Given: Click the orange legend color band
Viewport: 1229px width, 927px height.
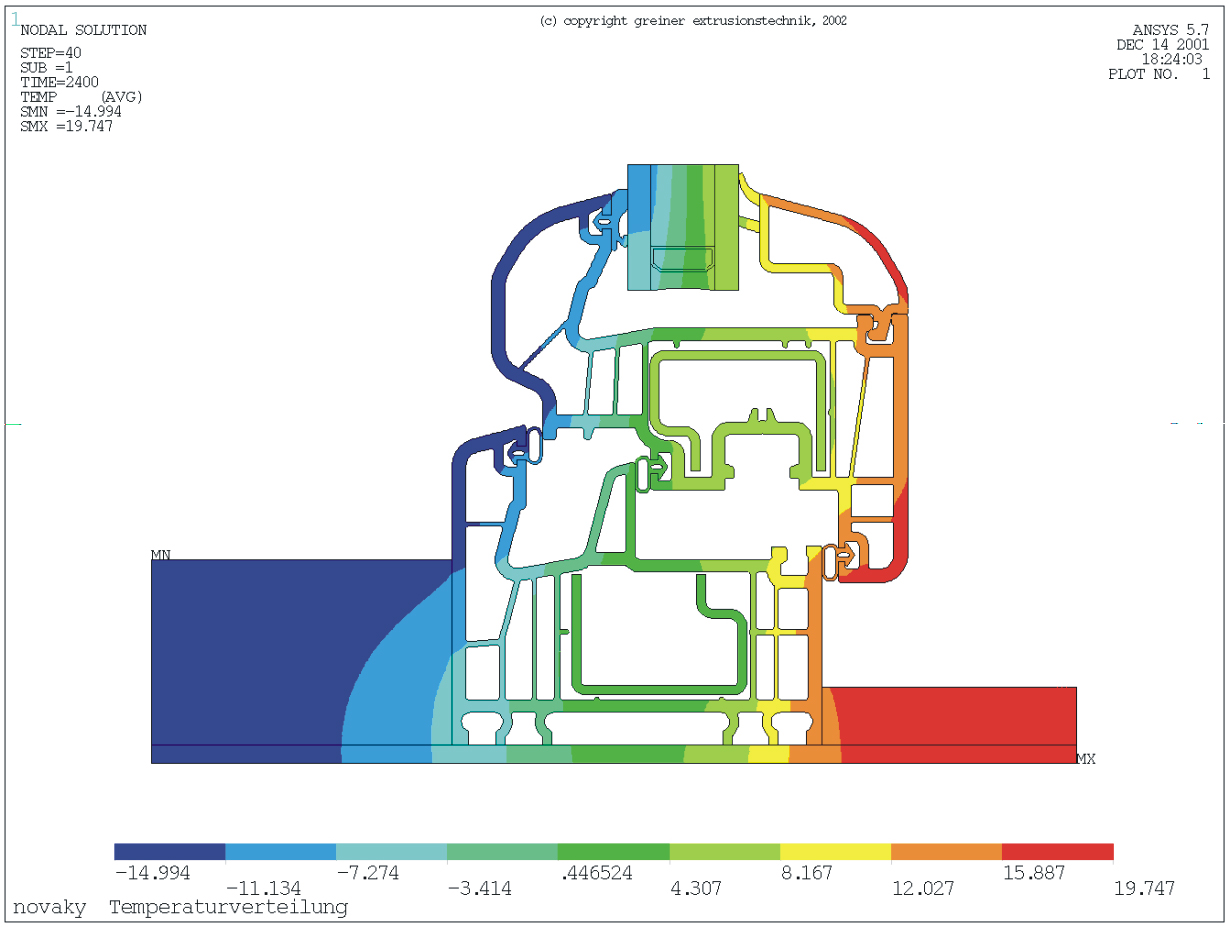Looking at the screenshot, I should (x=946, y=852).
